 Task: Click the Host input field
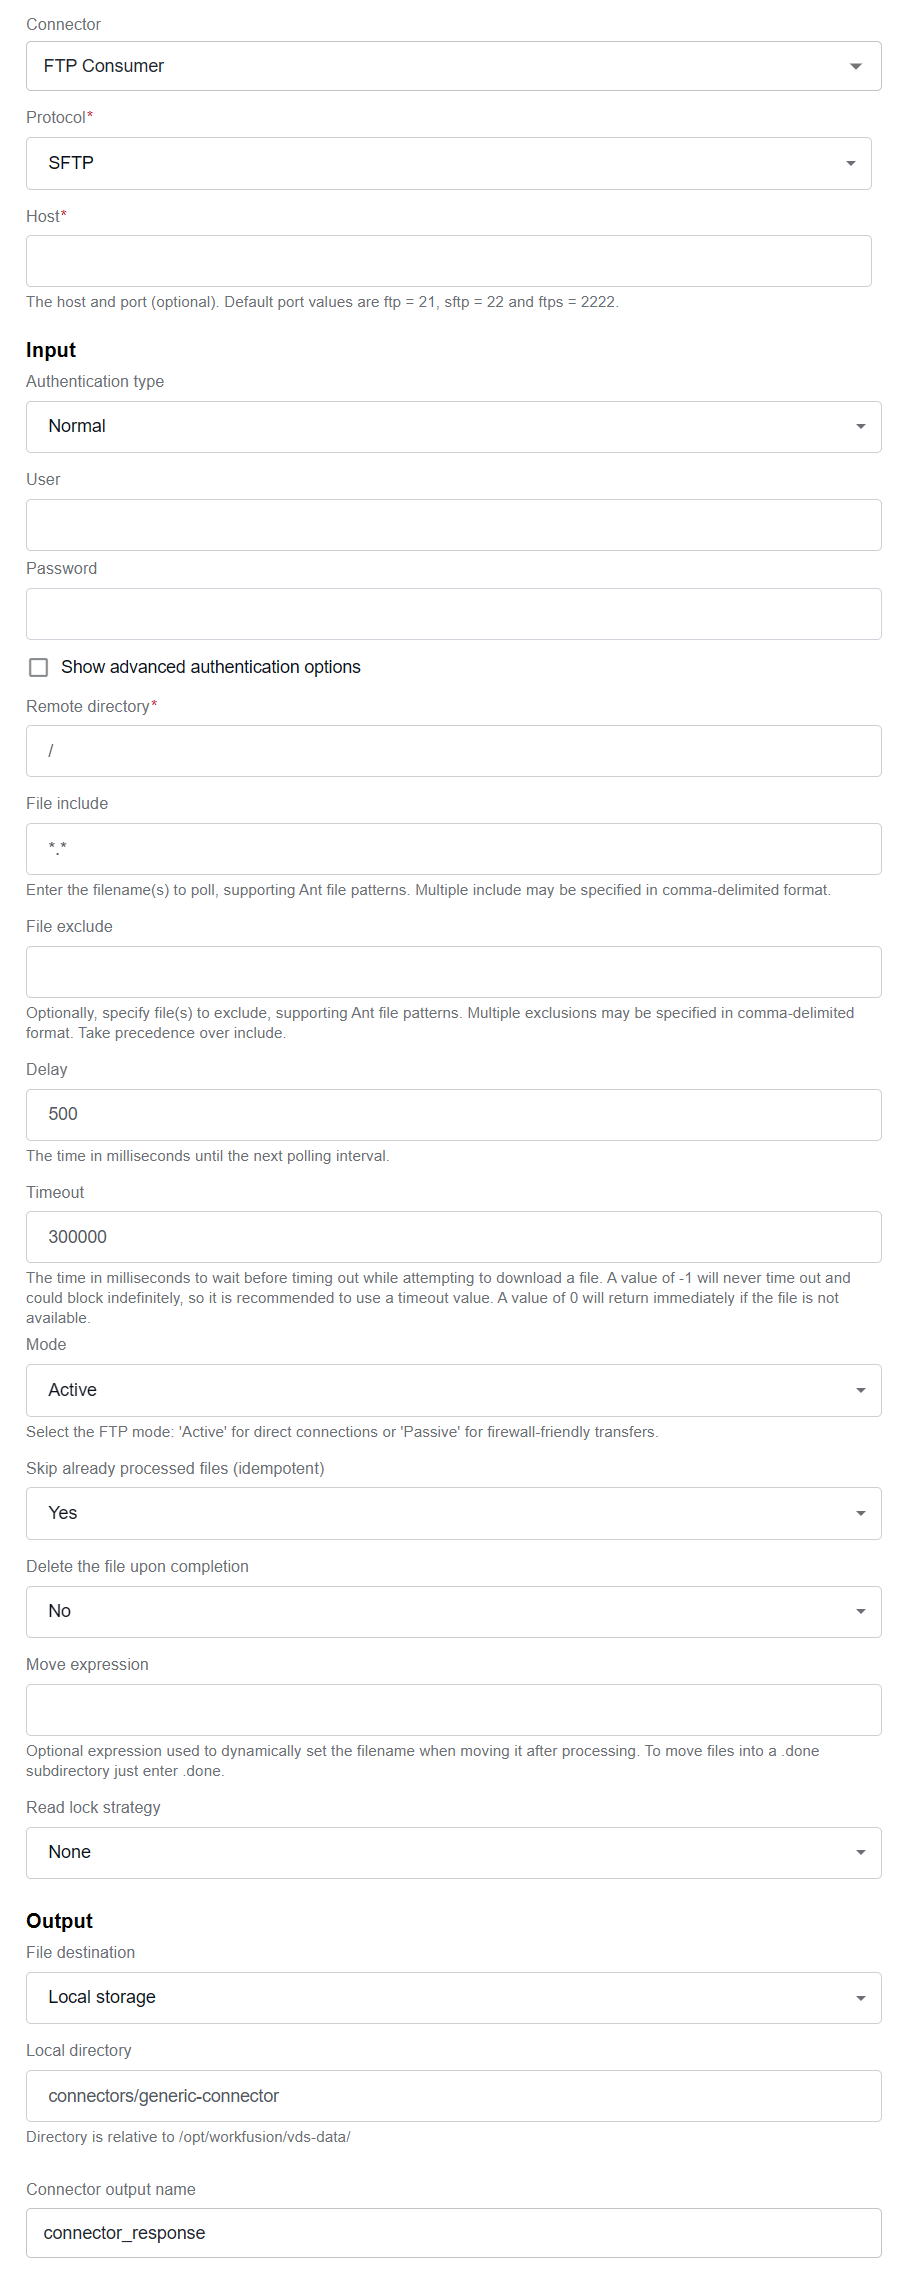[x=448, y=261]
